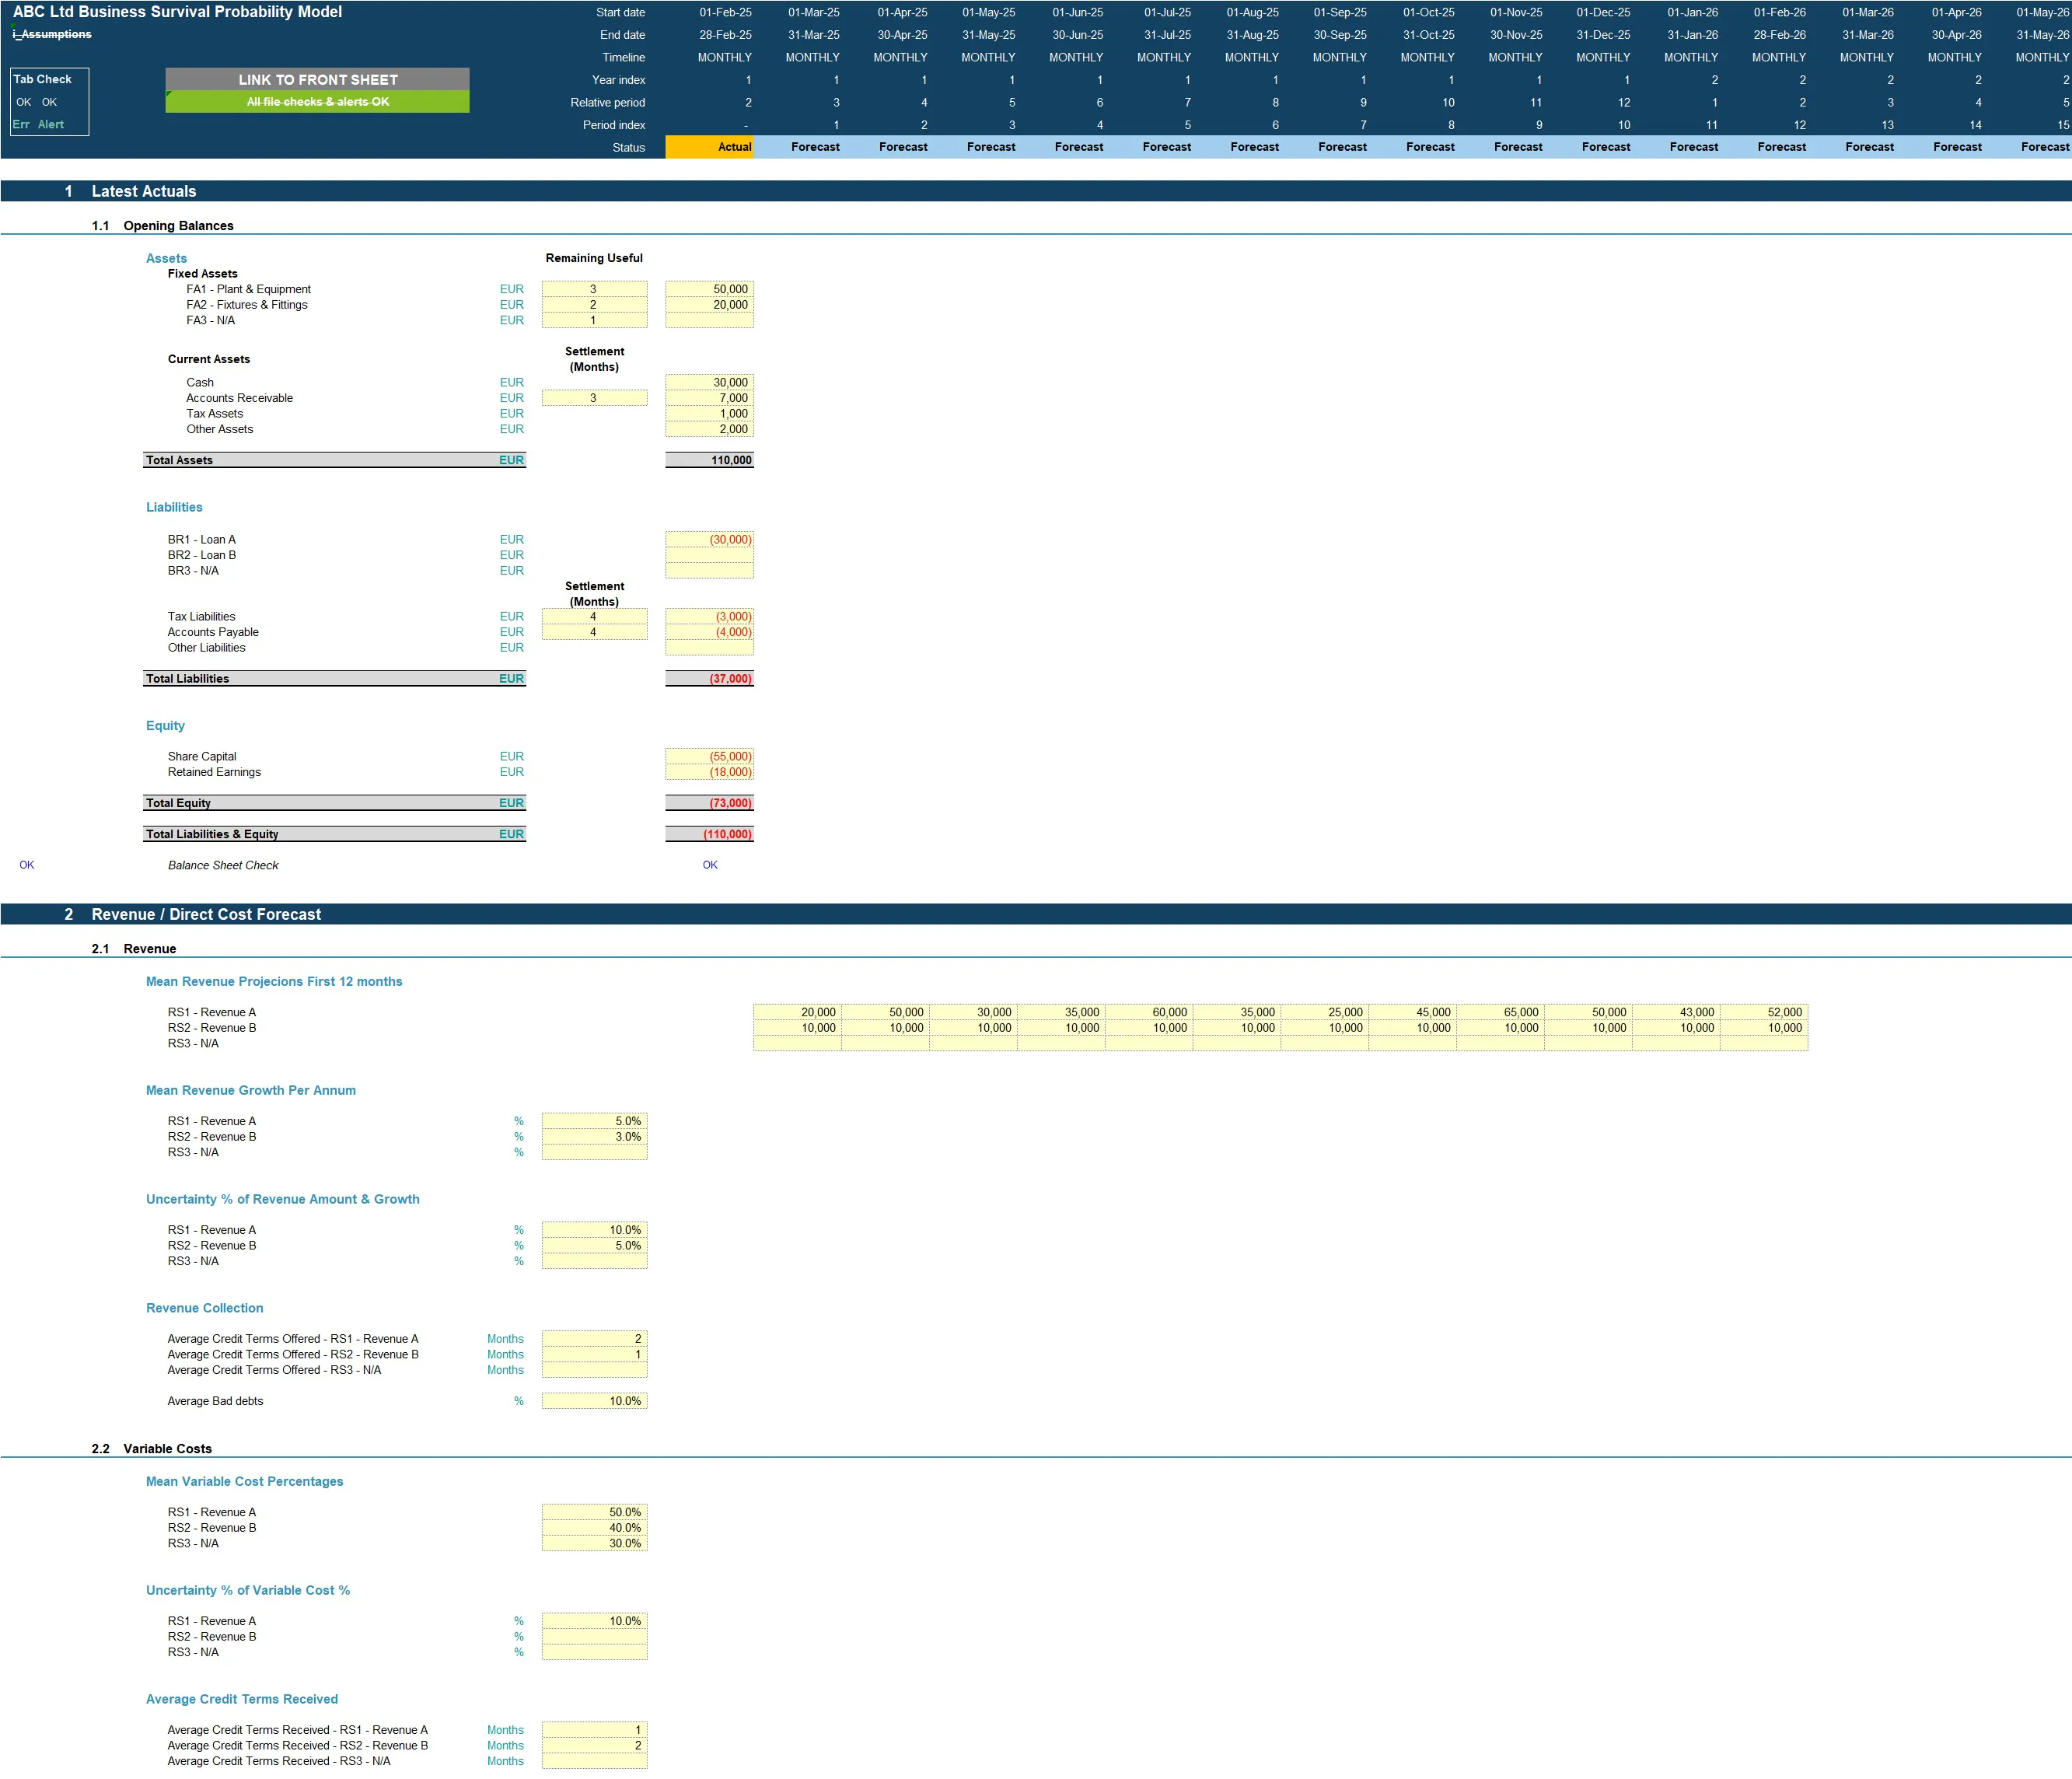
Task: Select the FA2 Fixtures & Fittings 20,000 value
Action: click(709, 305)
